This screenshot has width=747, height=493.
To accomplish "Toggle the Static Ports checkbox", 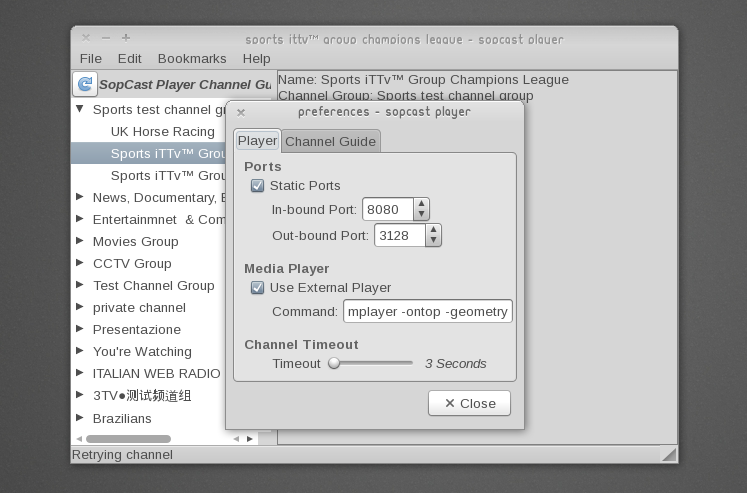I will (257, 185).
